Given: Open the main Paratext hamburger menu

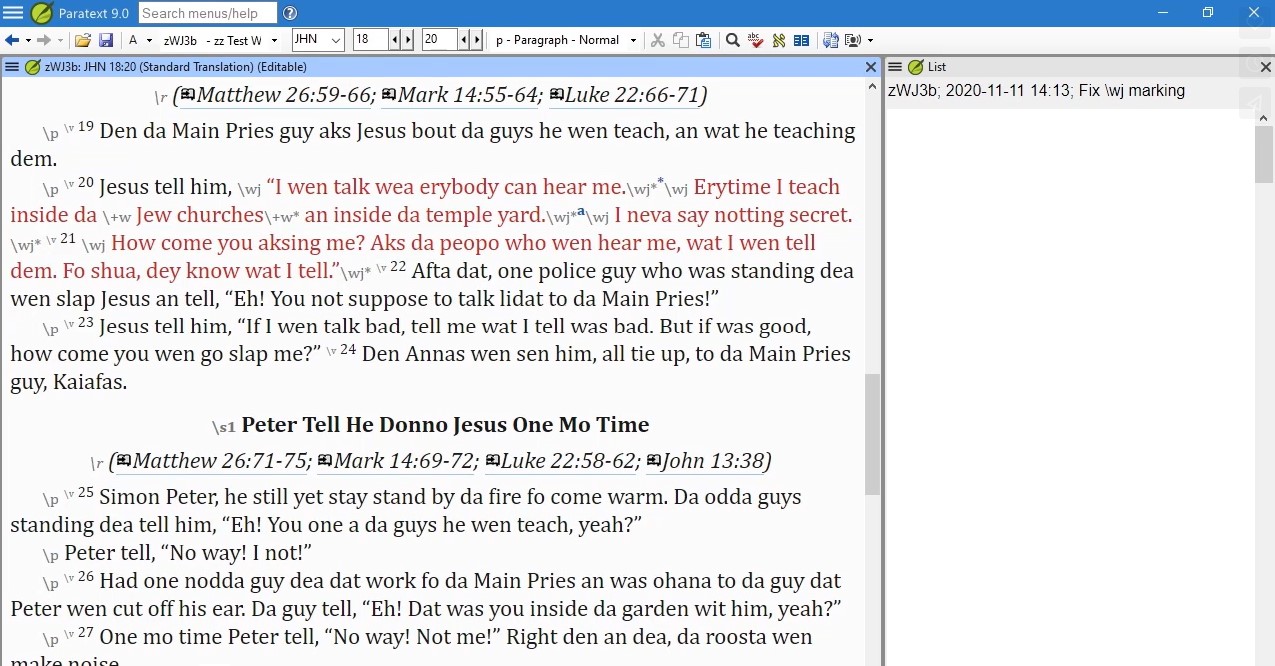Looking at the screenshot, I should point(12,13).
